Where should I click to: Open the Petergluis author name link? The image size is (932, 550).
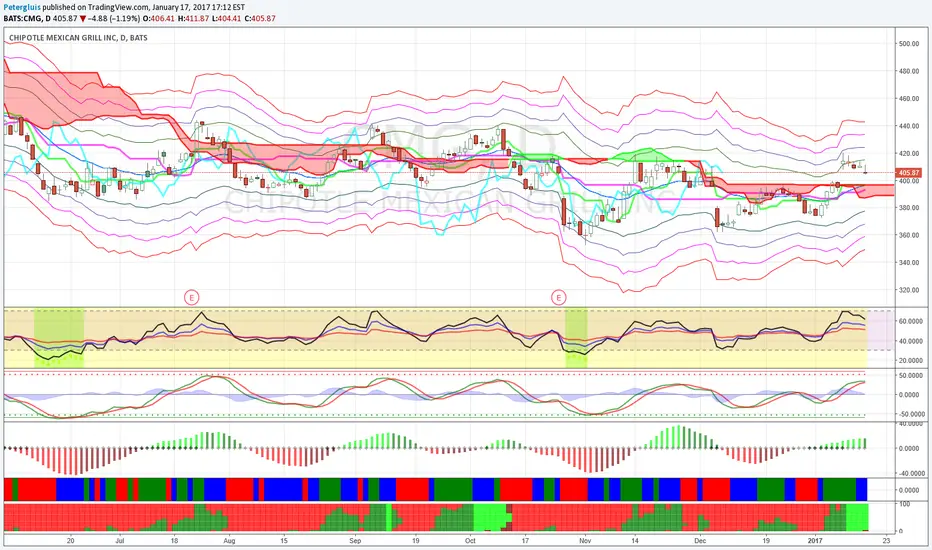(x=21, y=8)
